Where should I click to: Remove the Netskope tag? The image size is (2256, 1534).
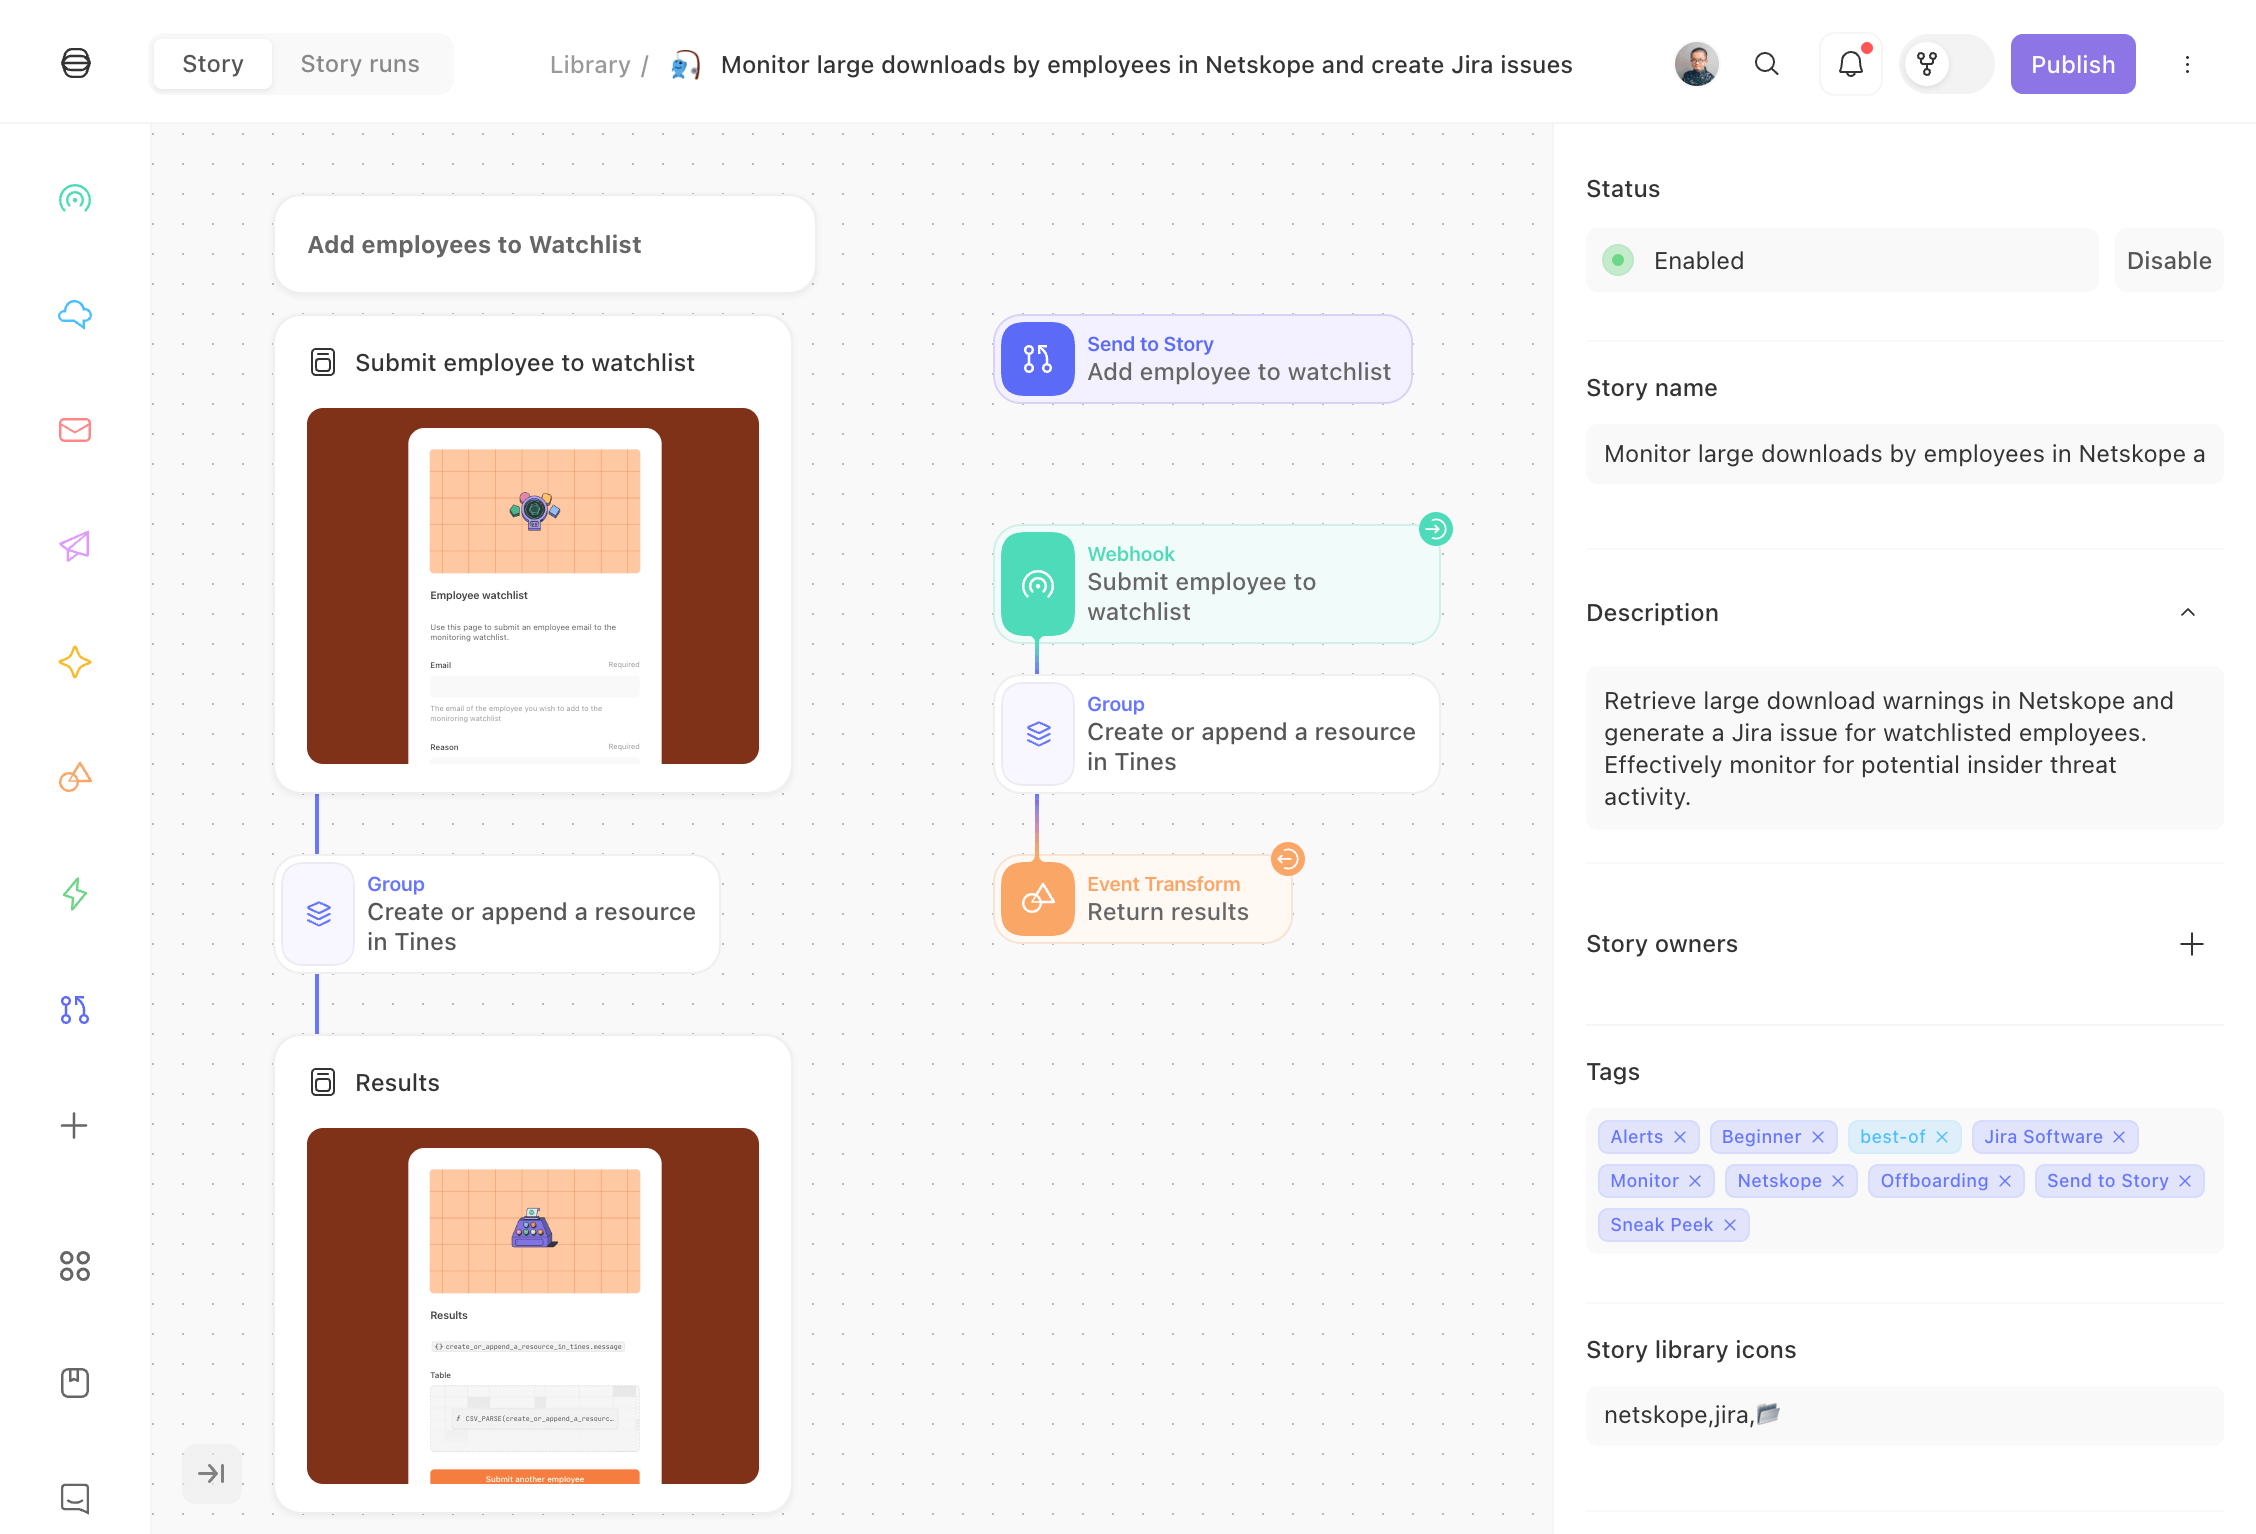coord(1838,1181)
